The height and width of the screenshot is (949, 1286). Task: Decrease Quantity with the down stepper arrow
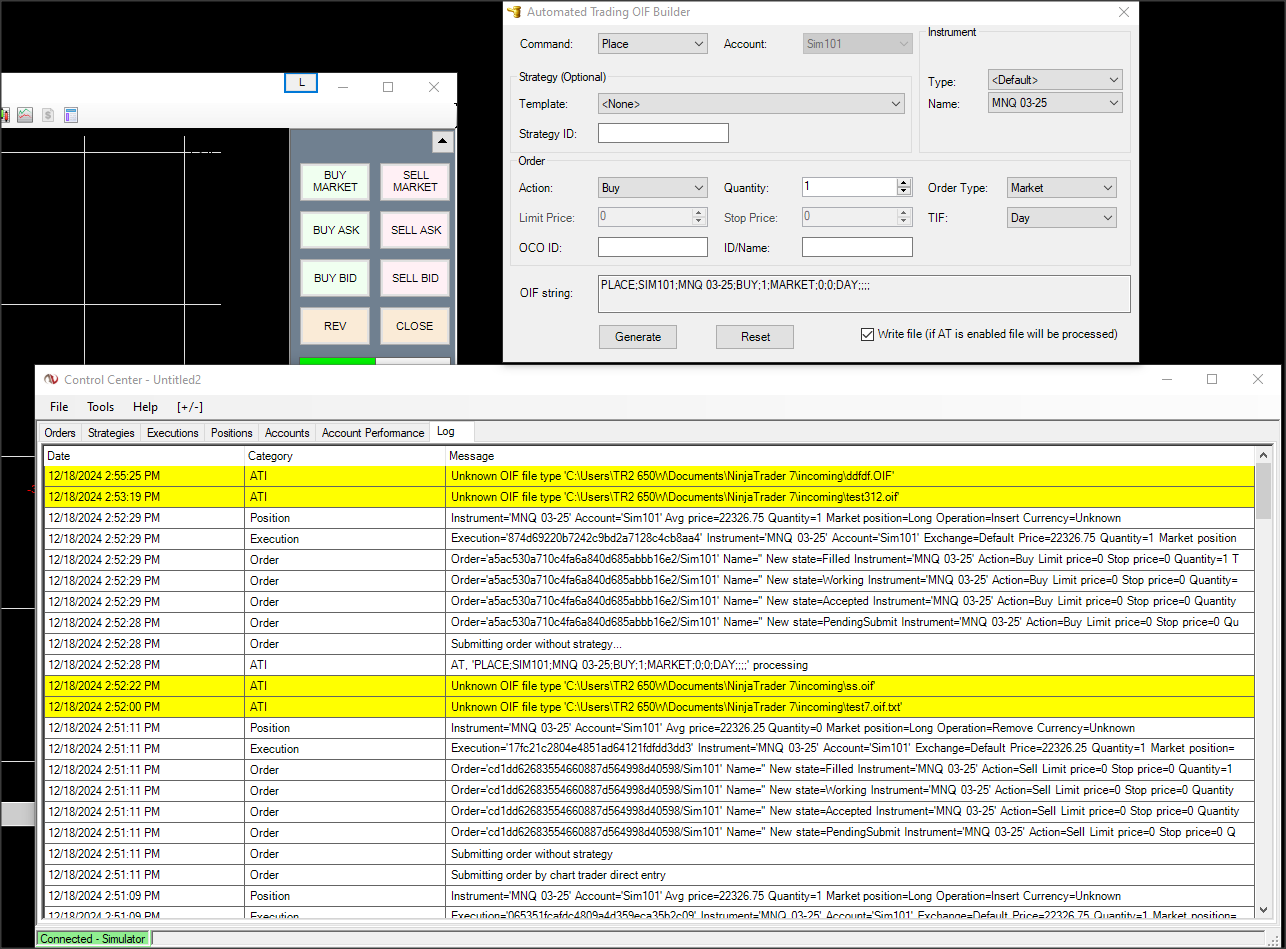click(x=905, y=191)
